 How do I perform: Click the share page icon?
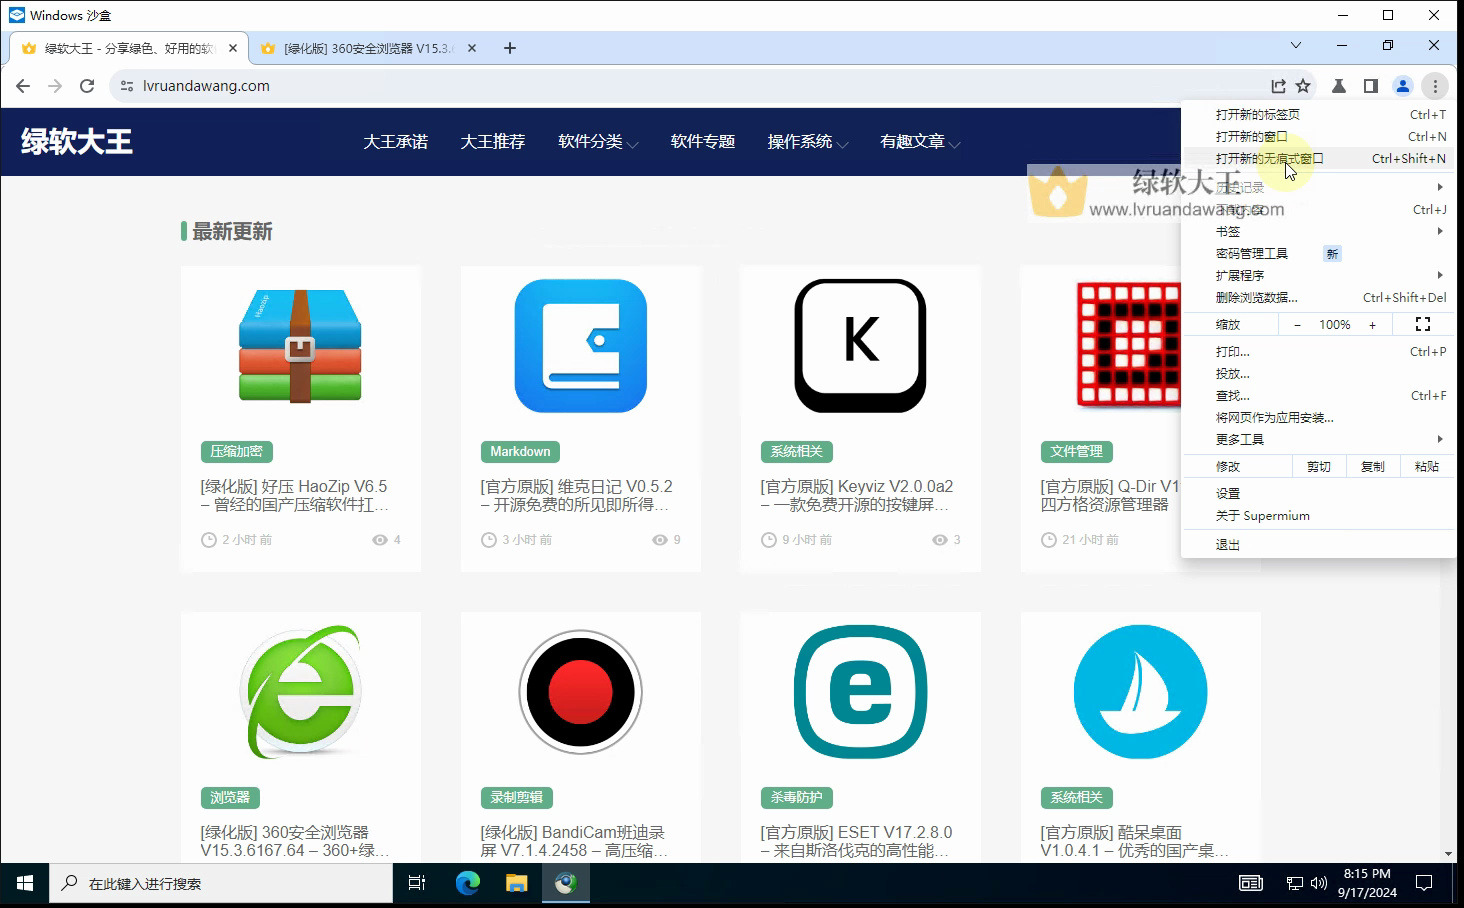pyautogui.click(x=1278, y=86)
